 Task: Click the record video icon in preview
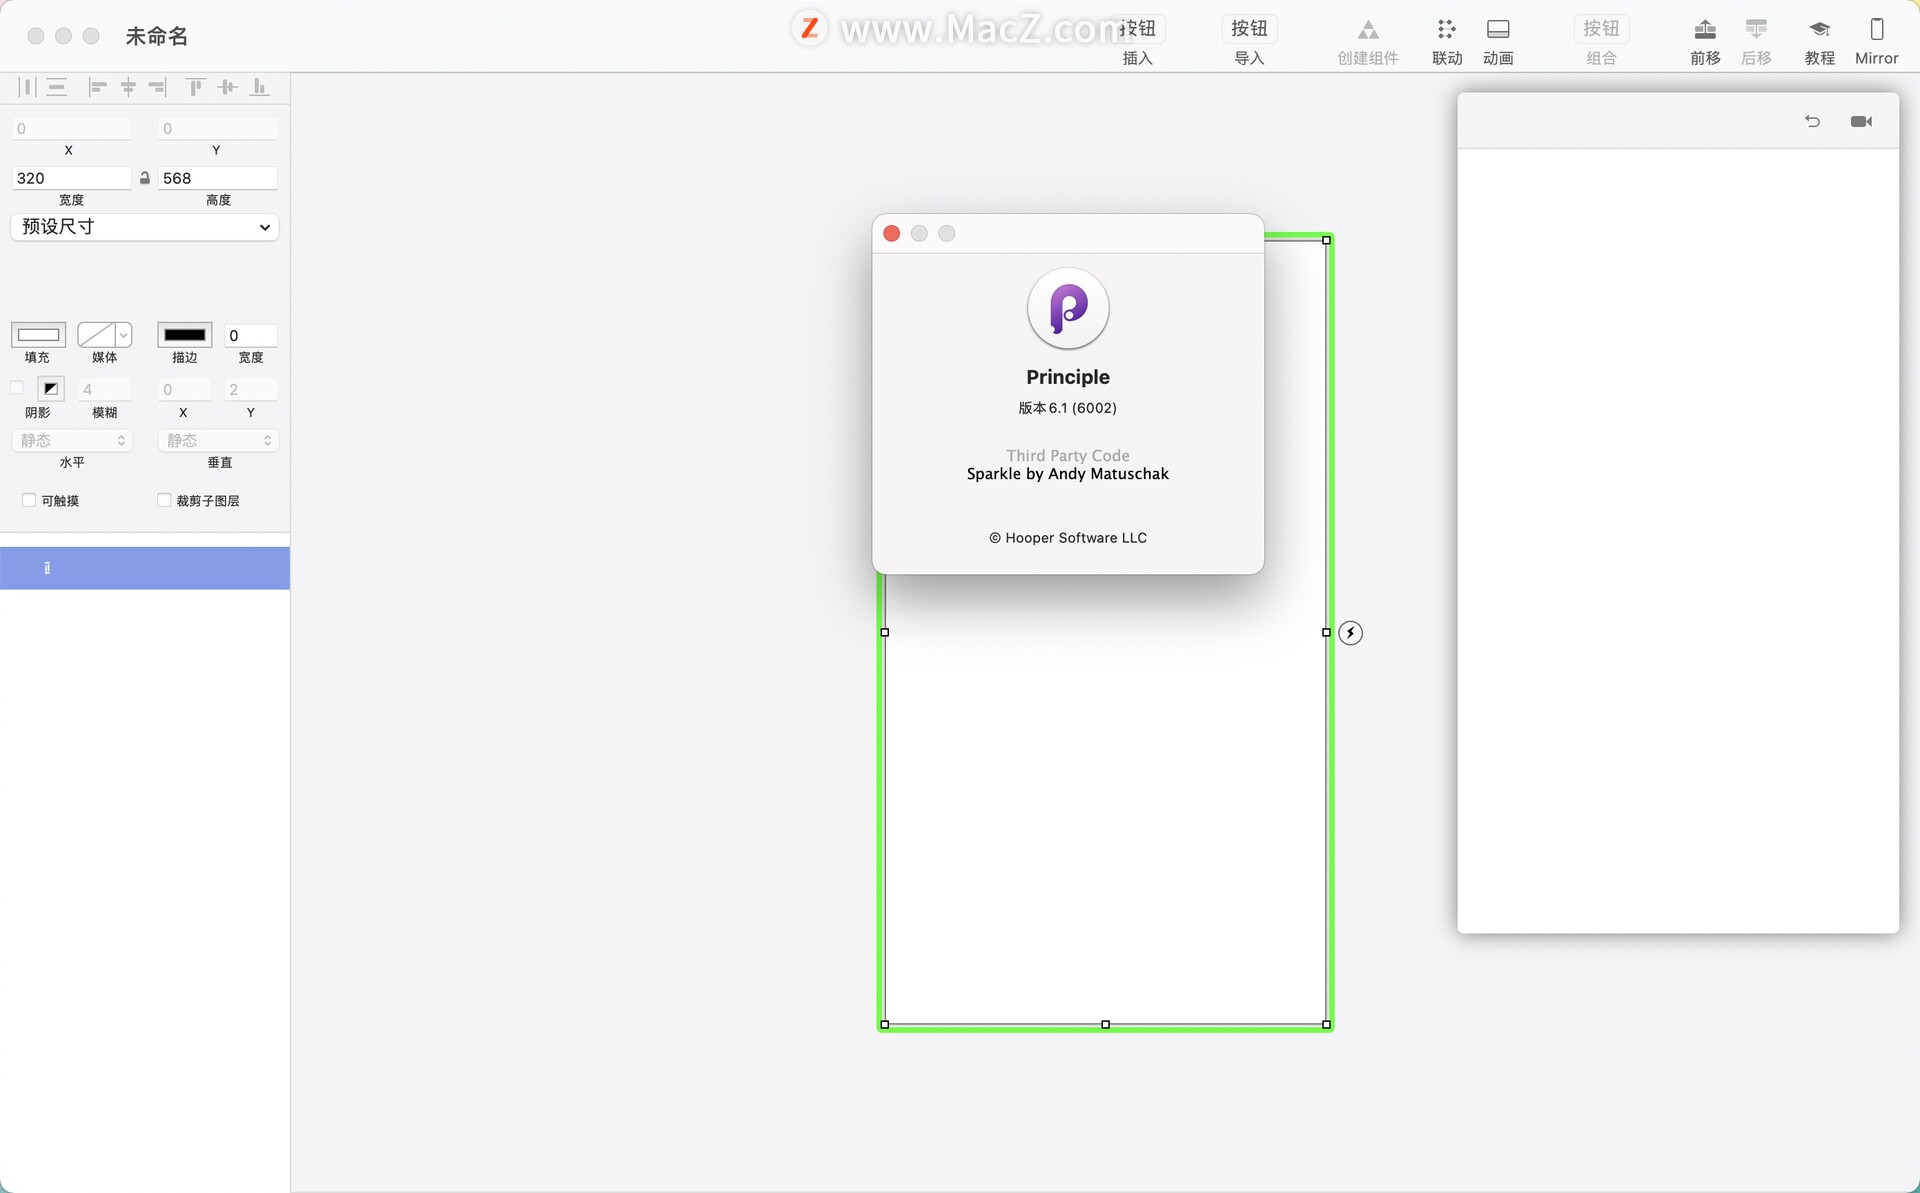tap(1861, 121)
